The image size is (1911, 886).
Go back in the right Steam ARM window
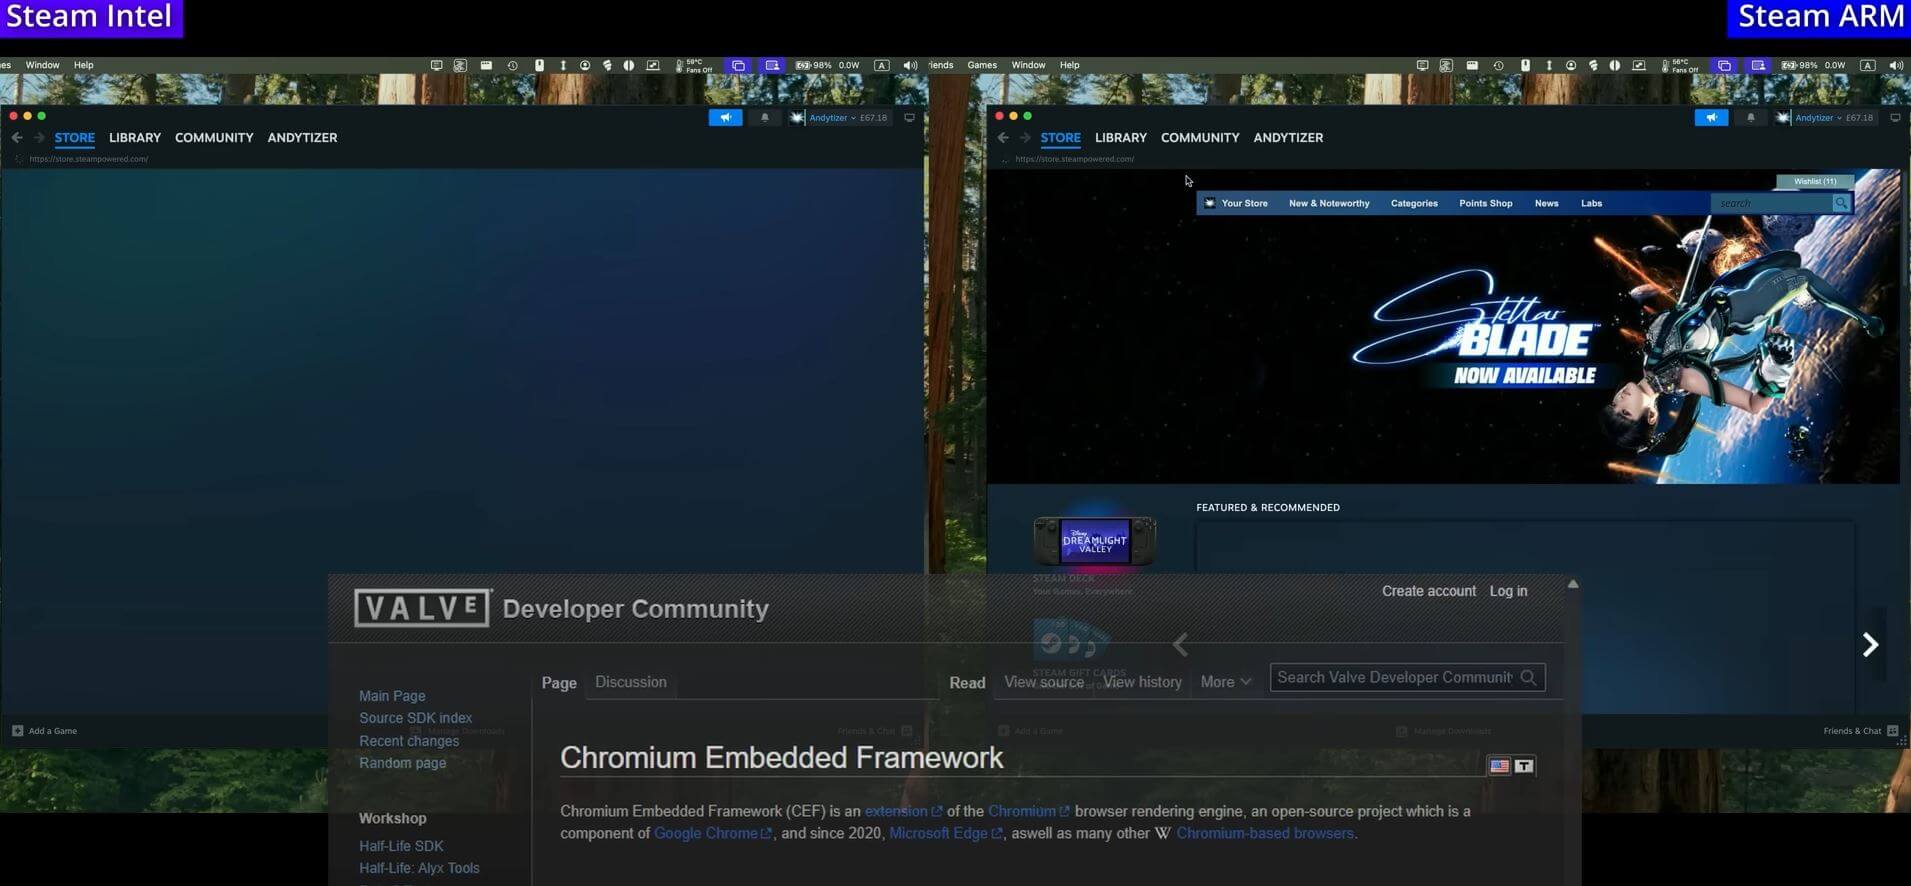pos(1003,138)
